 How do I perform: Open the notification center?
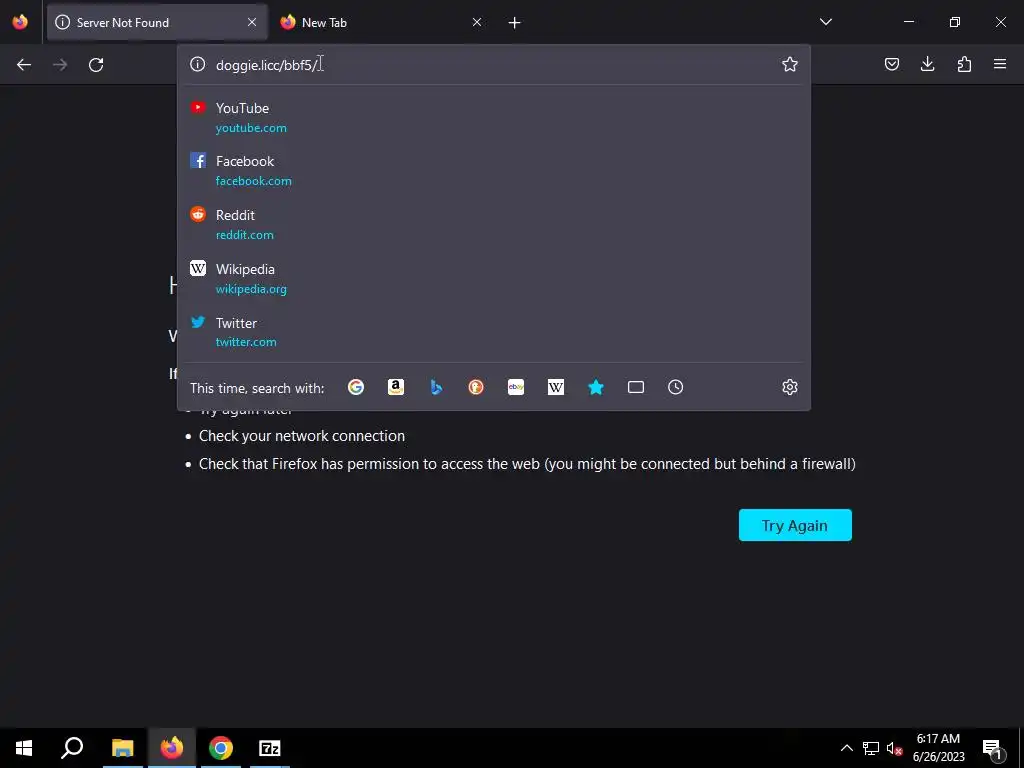click(991, 748)
